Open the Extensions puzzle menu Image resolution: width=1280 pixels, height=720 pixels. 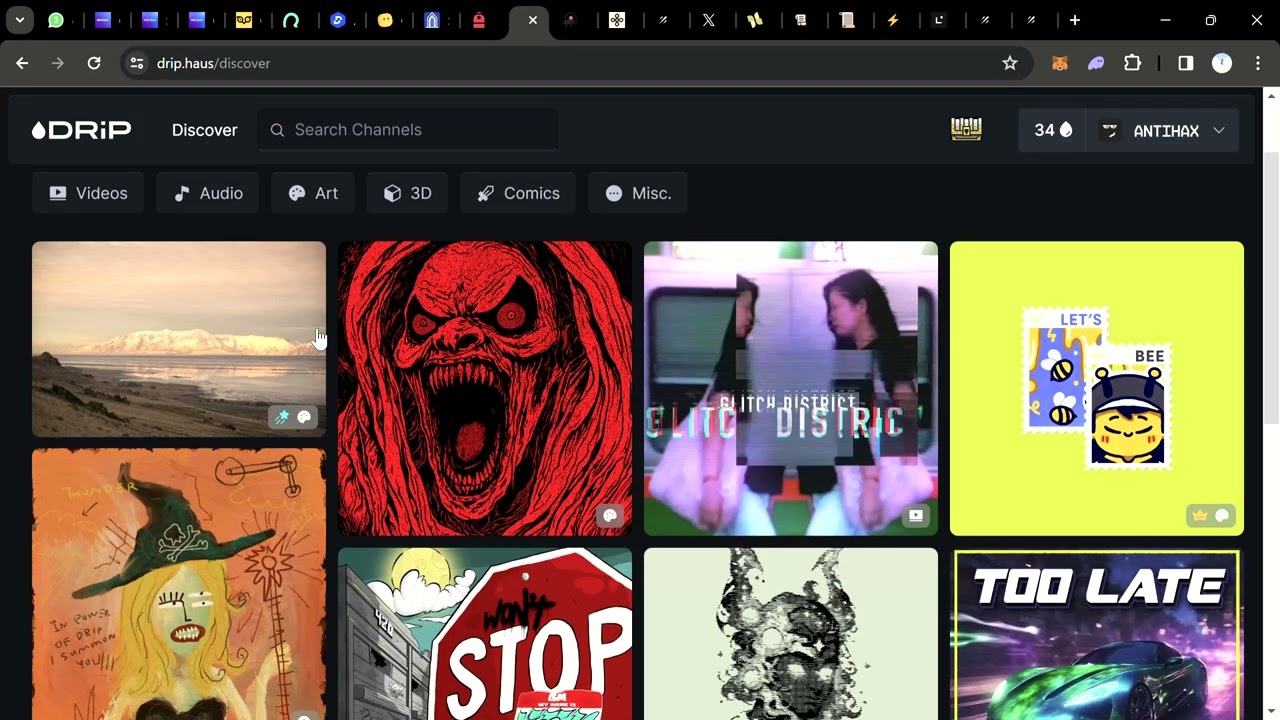(x=1132, y=63)
